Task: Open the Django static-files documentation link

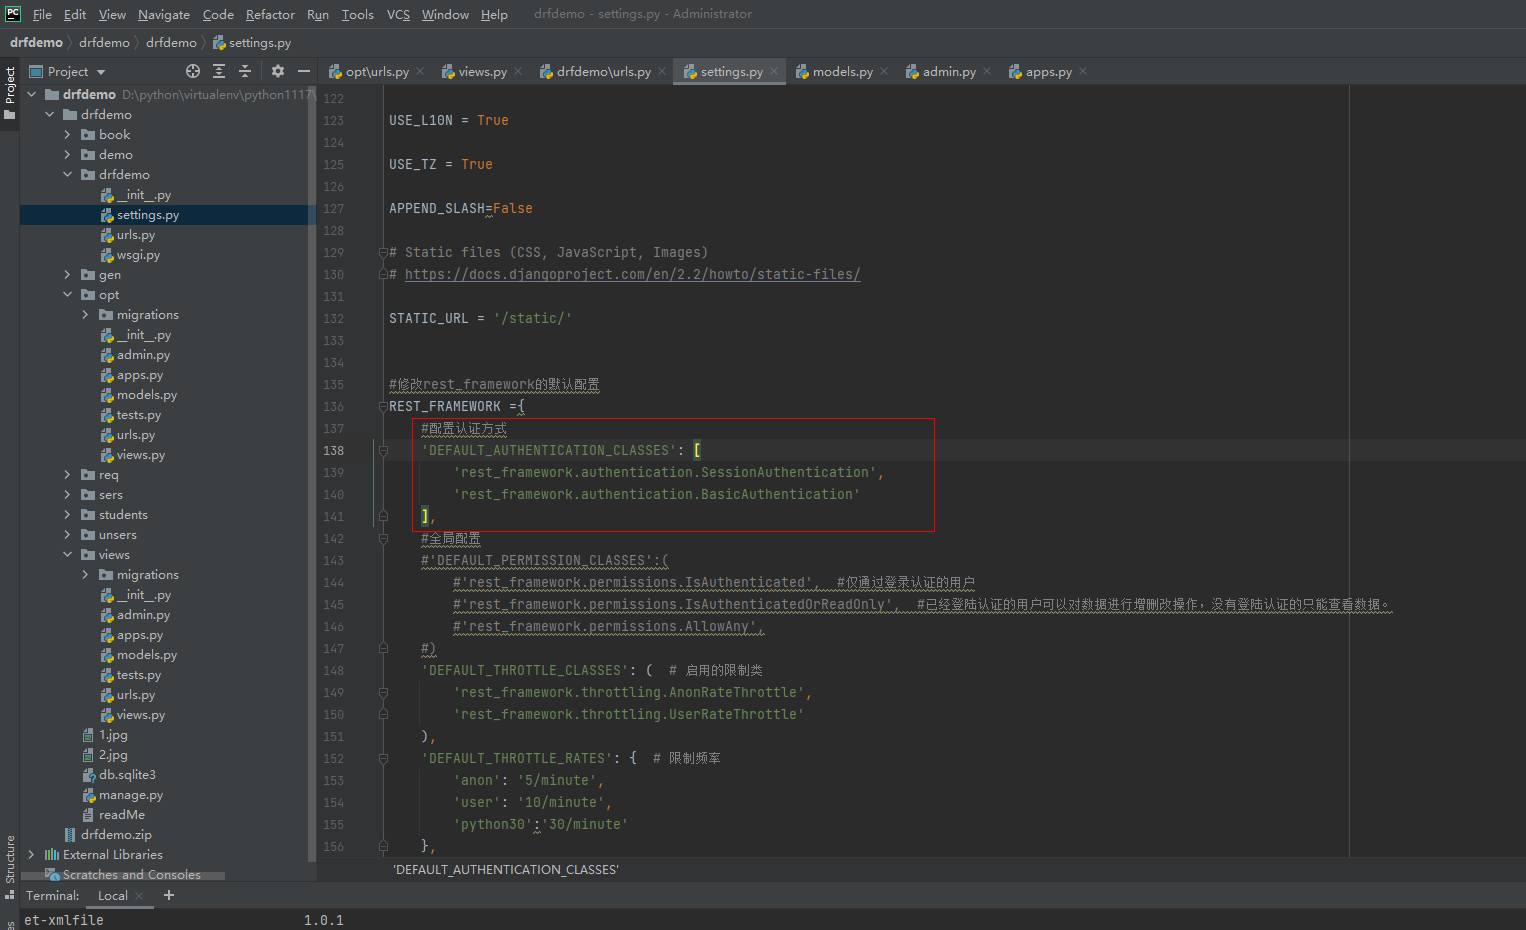Action: (632, 274)
